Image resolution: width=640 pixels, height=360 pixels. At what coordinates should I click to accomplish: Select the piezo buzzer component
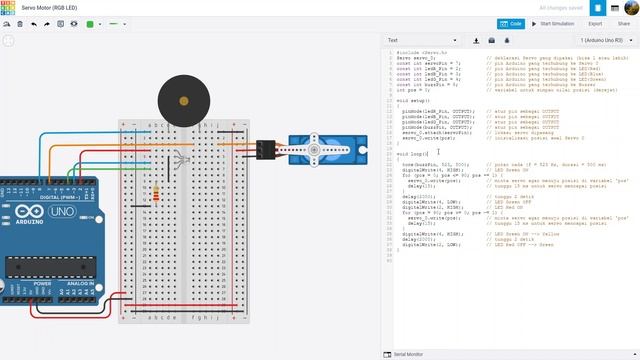184,101
